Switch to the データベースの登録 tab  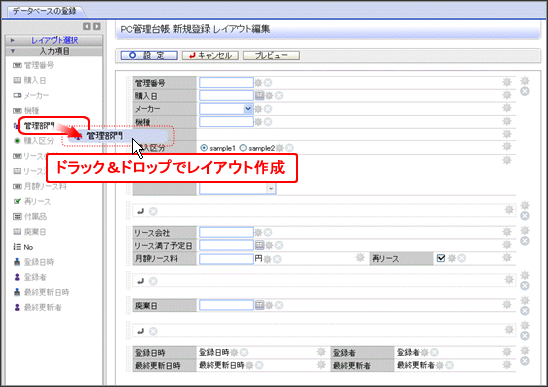pyautogui.click(x=44, y=11)
